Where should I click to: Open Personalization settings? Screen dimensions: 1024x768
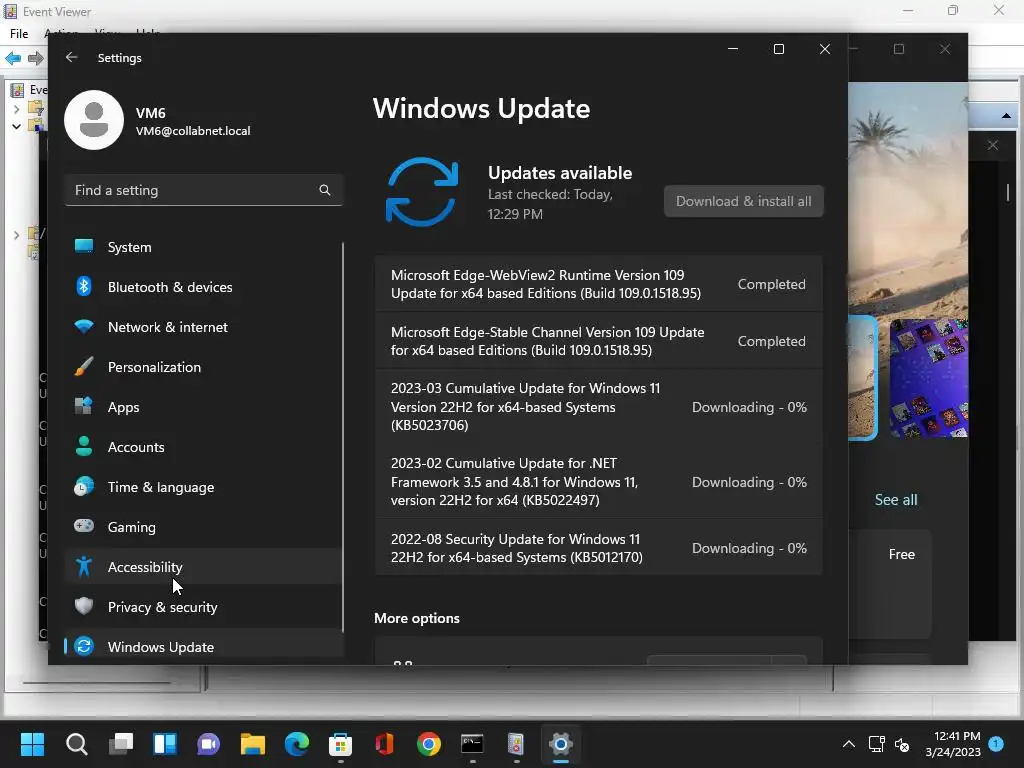coord(203,367)
